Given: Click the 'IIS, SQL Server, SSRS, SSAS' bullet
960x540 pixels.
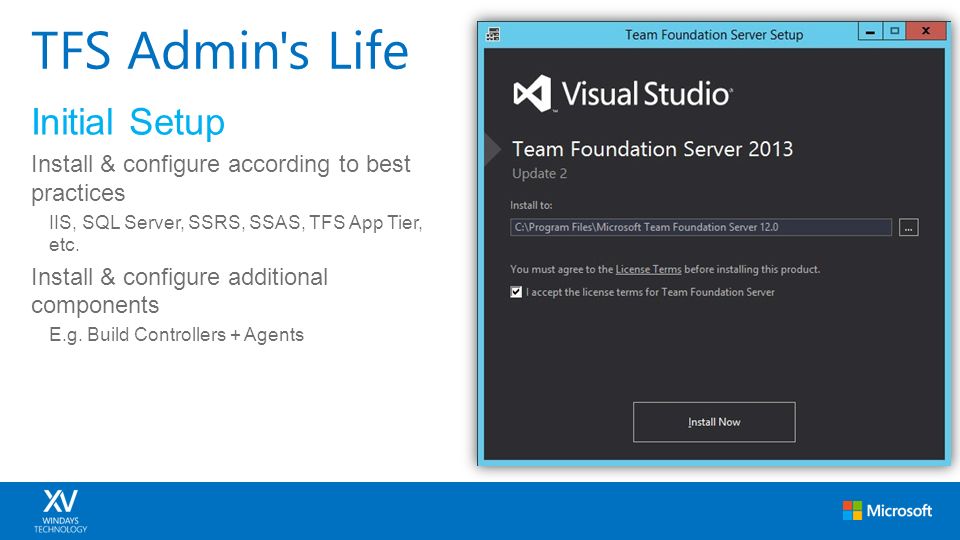Looking at the screenshot, I should [236, 233].
